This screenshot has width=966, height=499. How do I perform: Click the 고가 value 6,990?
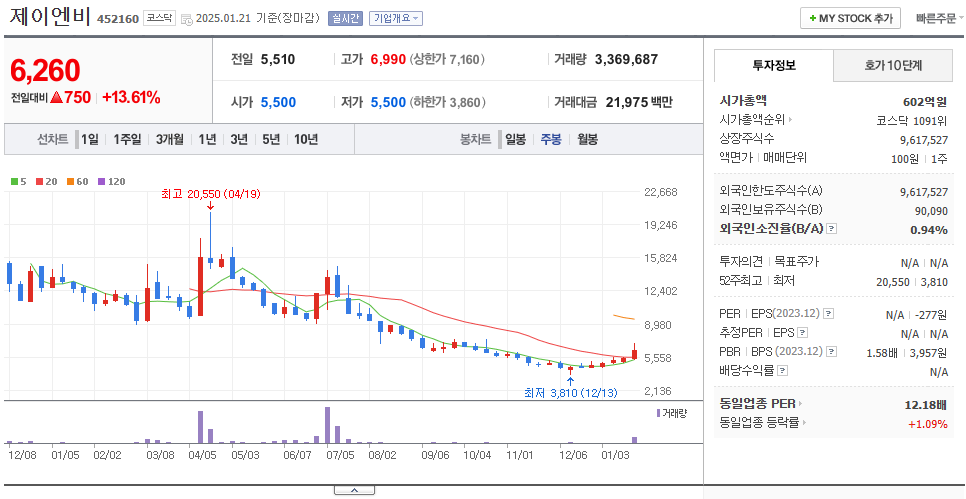[388, 60]
